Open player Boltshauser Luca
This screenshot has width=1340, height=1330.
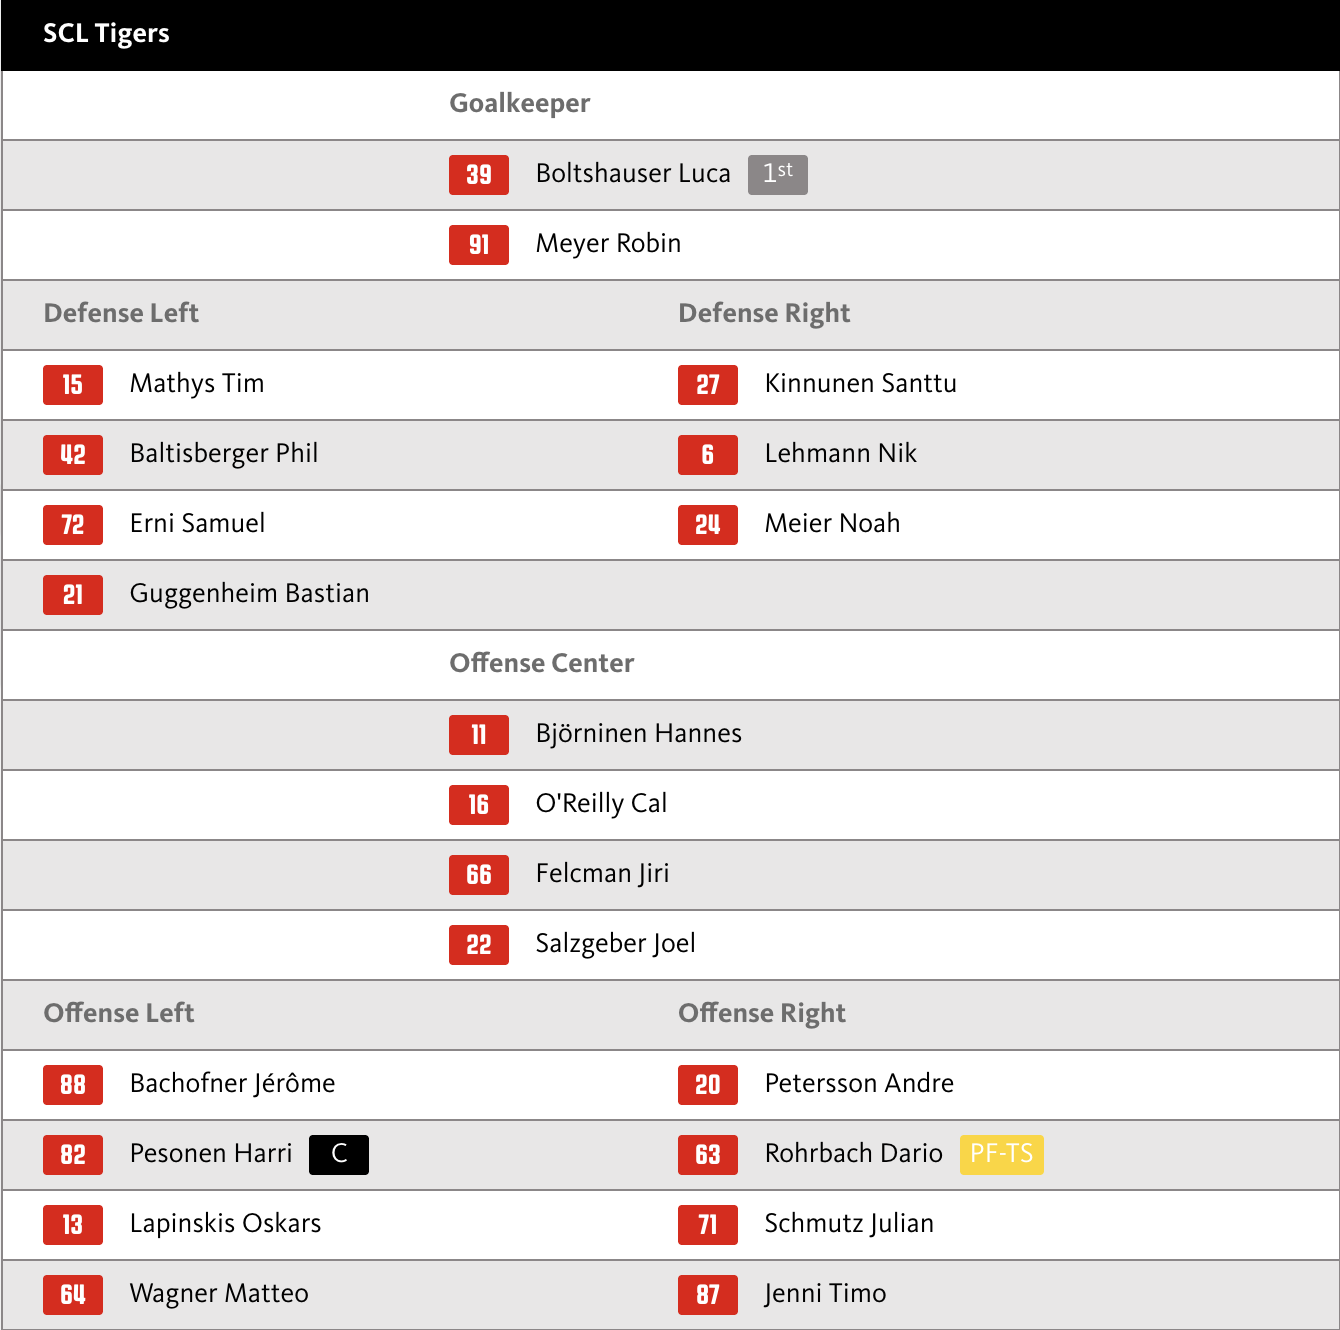[632, 174]
